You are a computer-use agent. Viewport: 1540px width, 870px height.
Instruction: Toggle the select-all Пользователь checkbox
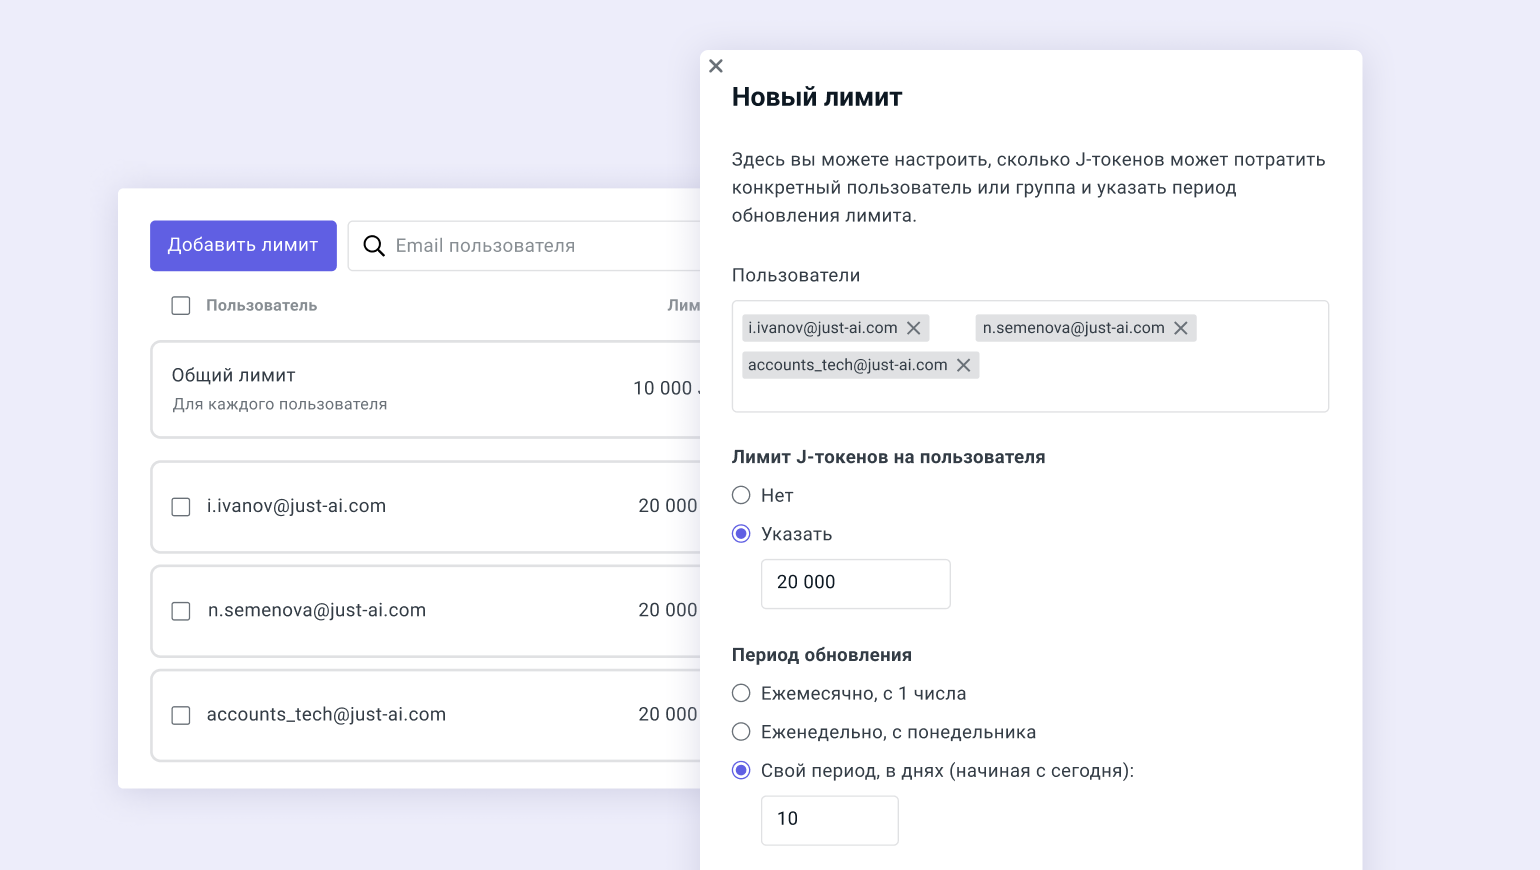coord(181,306)
